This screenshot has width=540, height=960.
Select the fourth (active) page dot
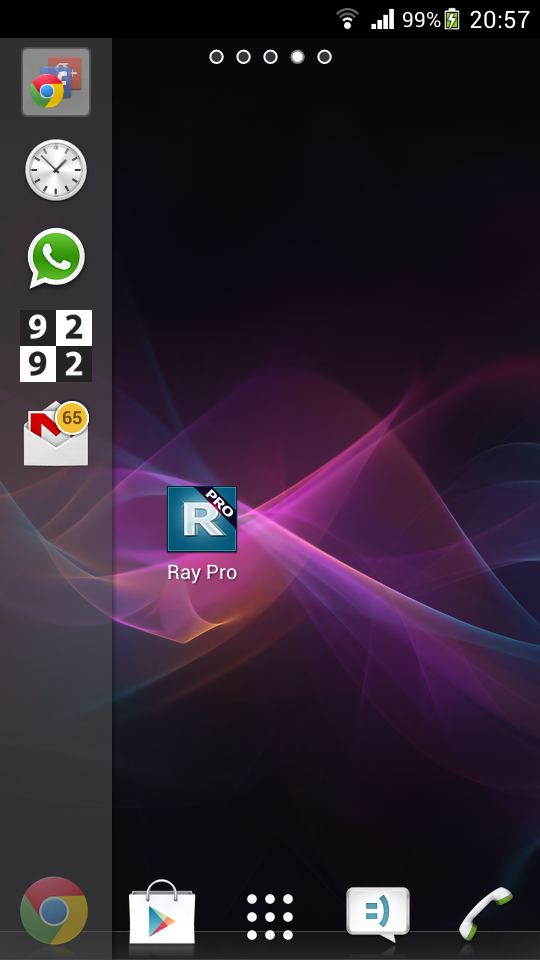[x=298, y=57]
